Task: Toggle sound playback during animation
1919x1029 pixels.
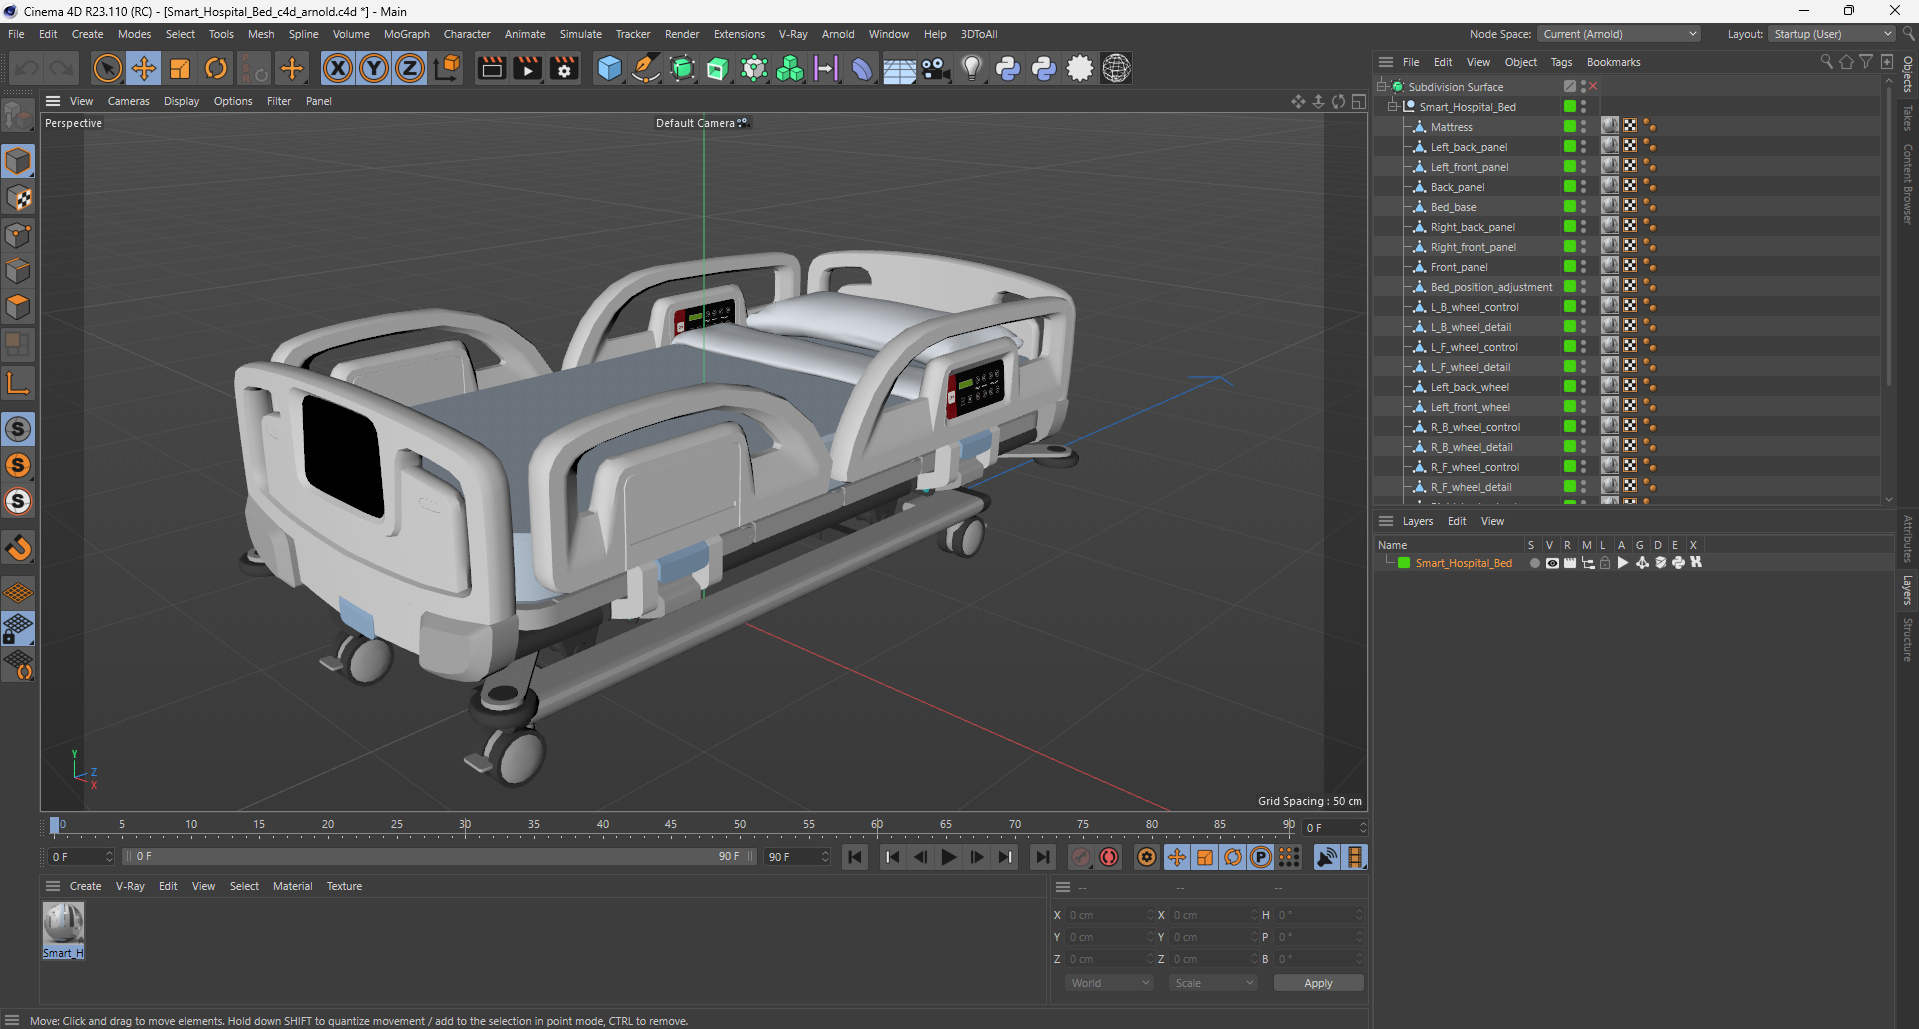Action: (x=1327, y=857)
